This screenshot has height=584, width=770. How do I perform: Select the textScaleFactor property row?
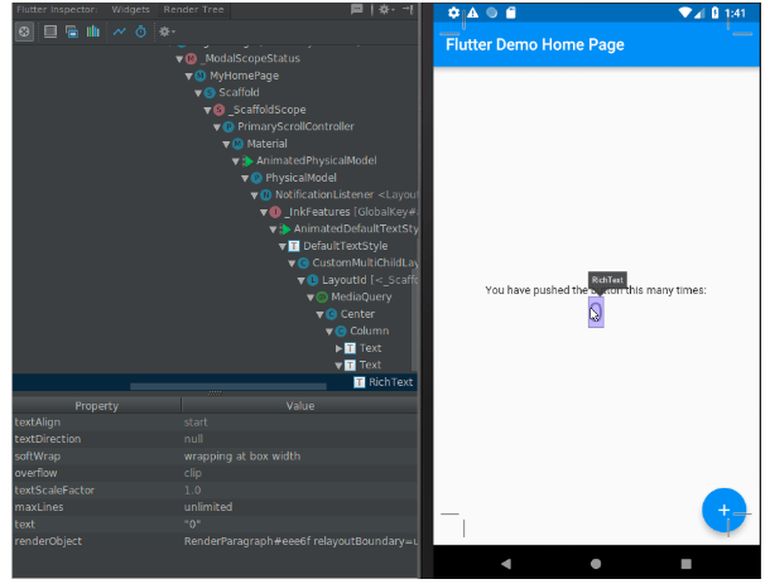pos(215,490)
